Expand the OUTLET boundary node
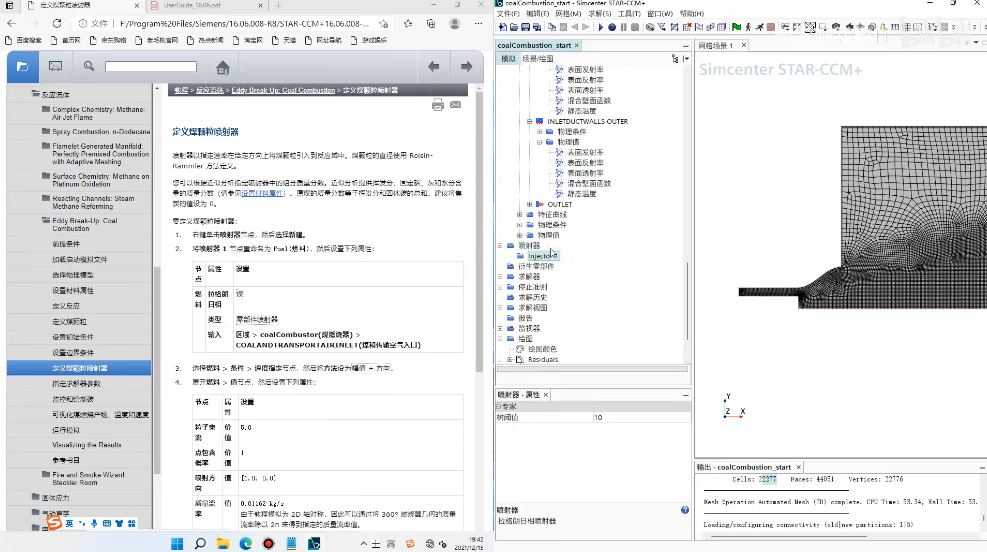 [x=529, y=205]
